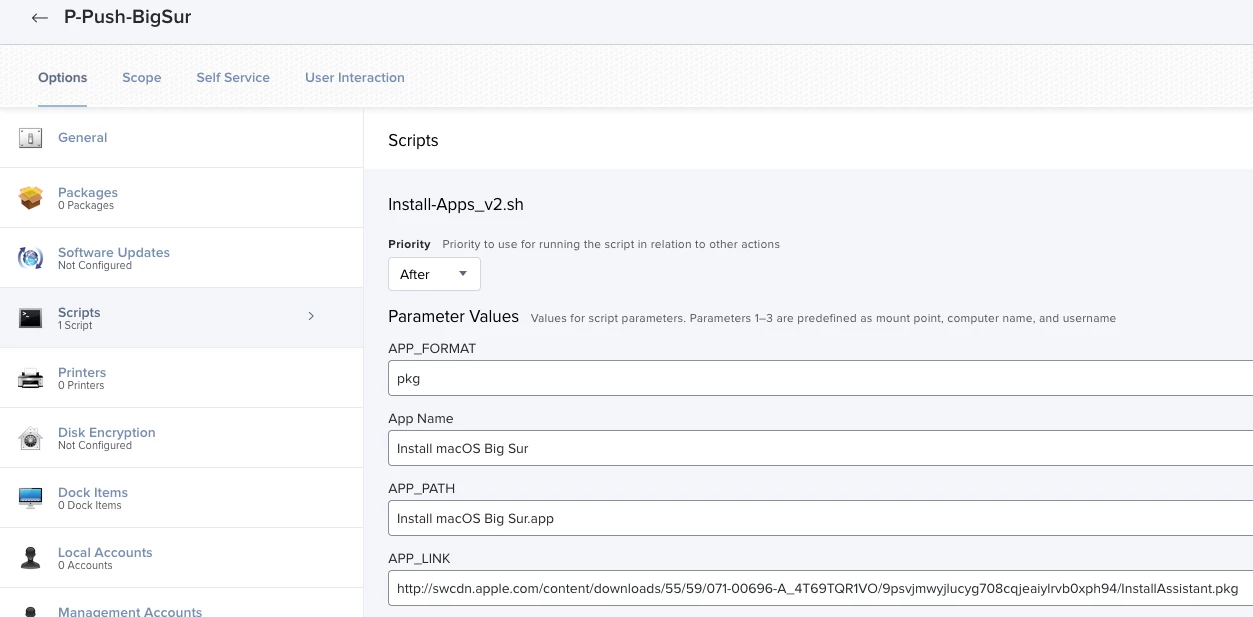Click the General sidebar icon

[x=30, y=138]
